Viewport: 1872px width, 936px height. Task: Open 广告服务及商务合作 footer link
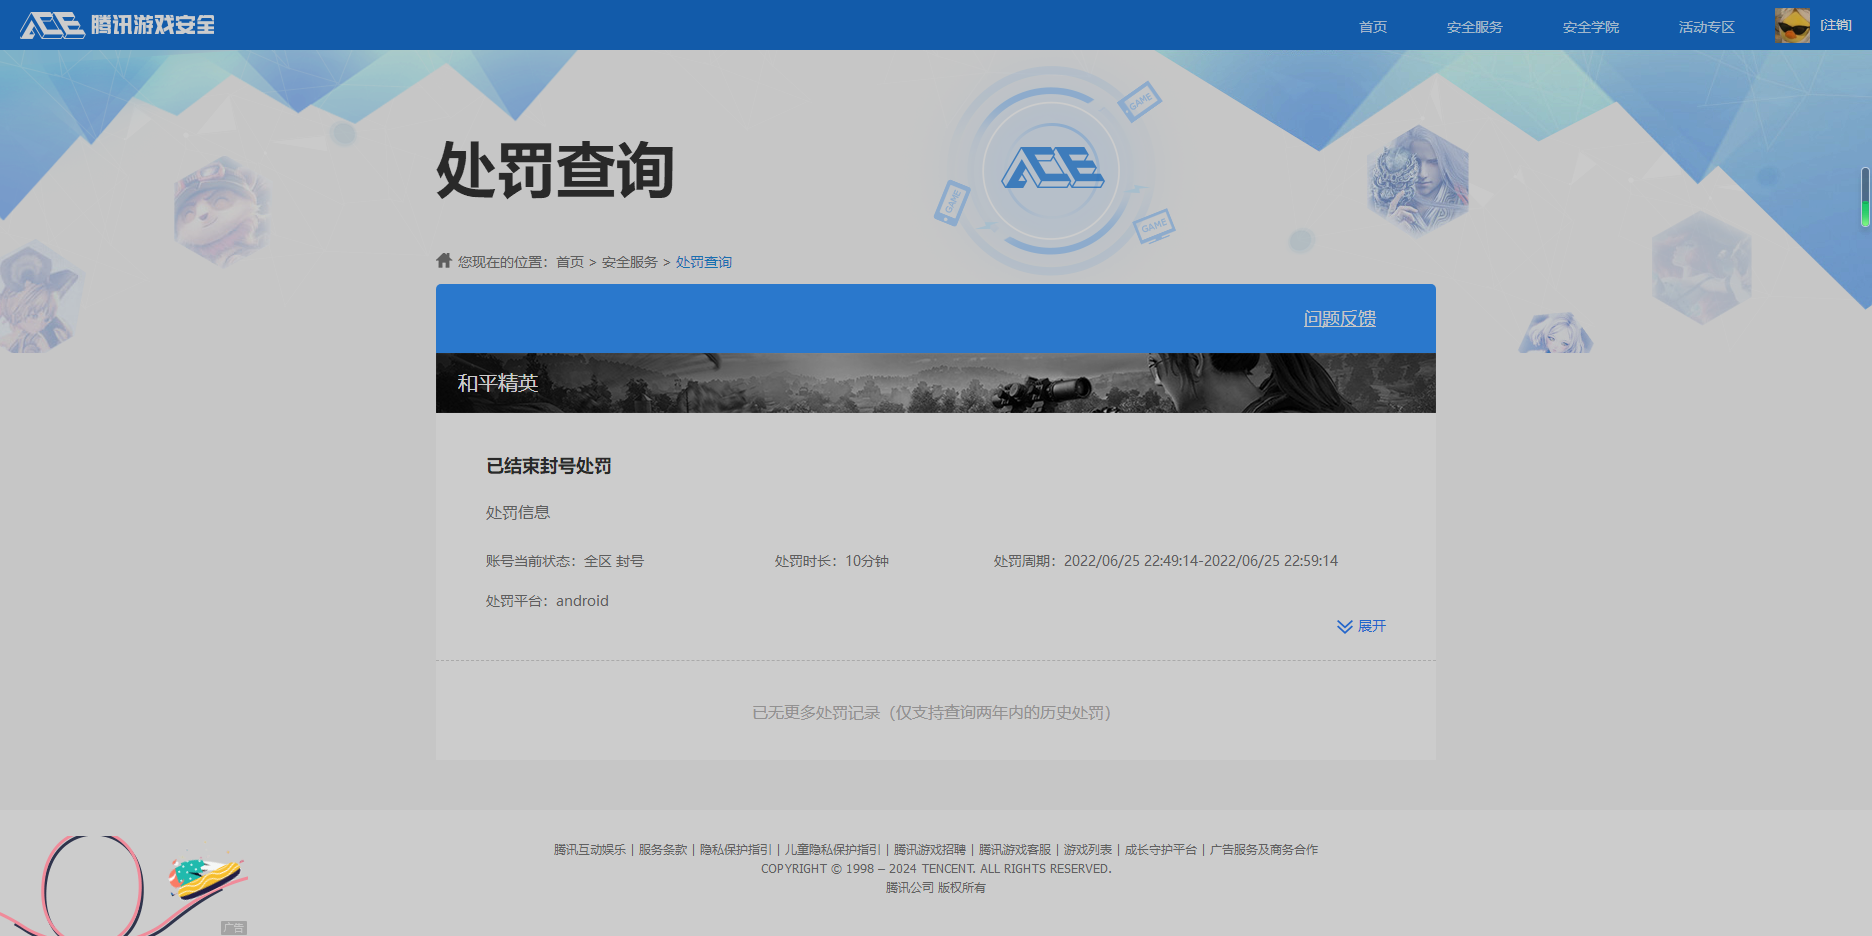[1264, 850]
